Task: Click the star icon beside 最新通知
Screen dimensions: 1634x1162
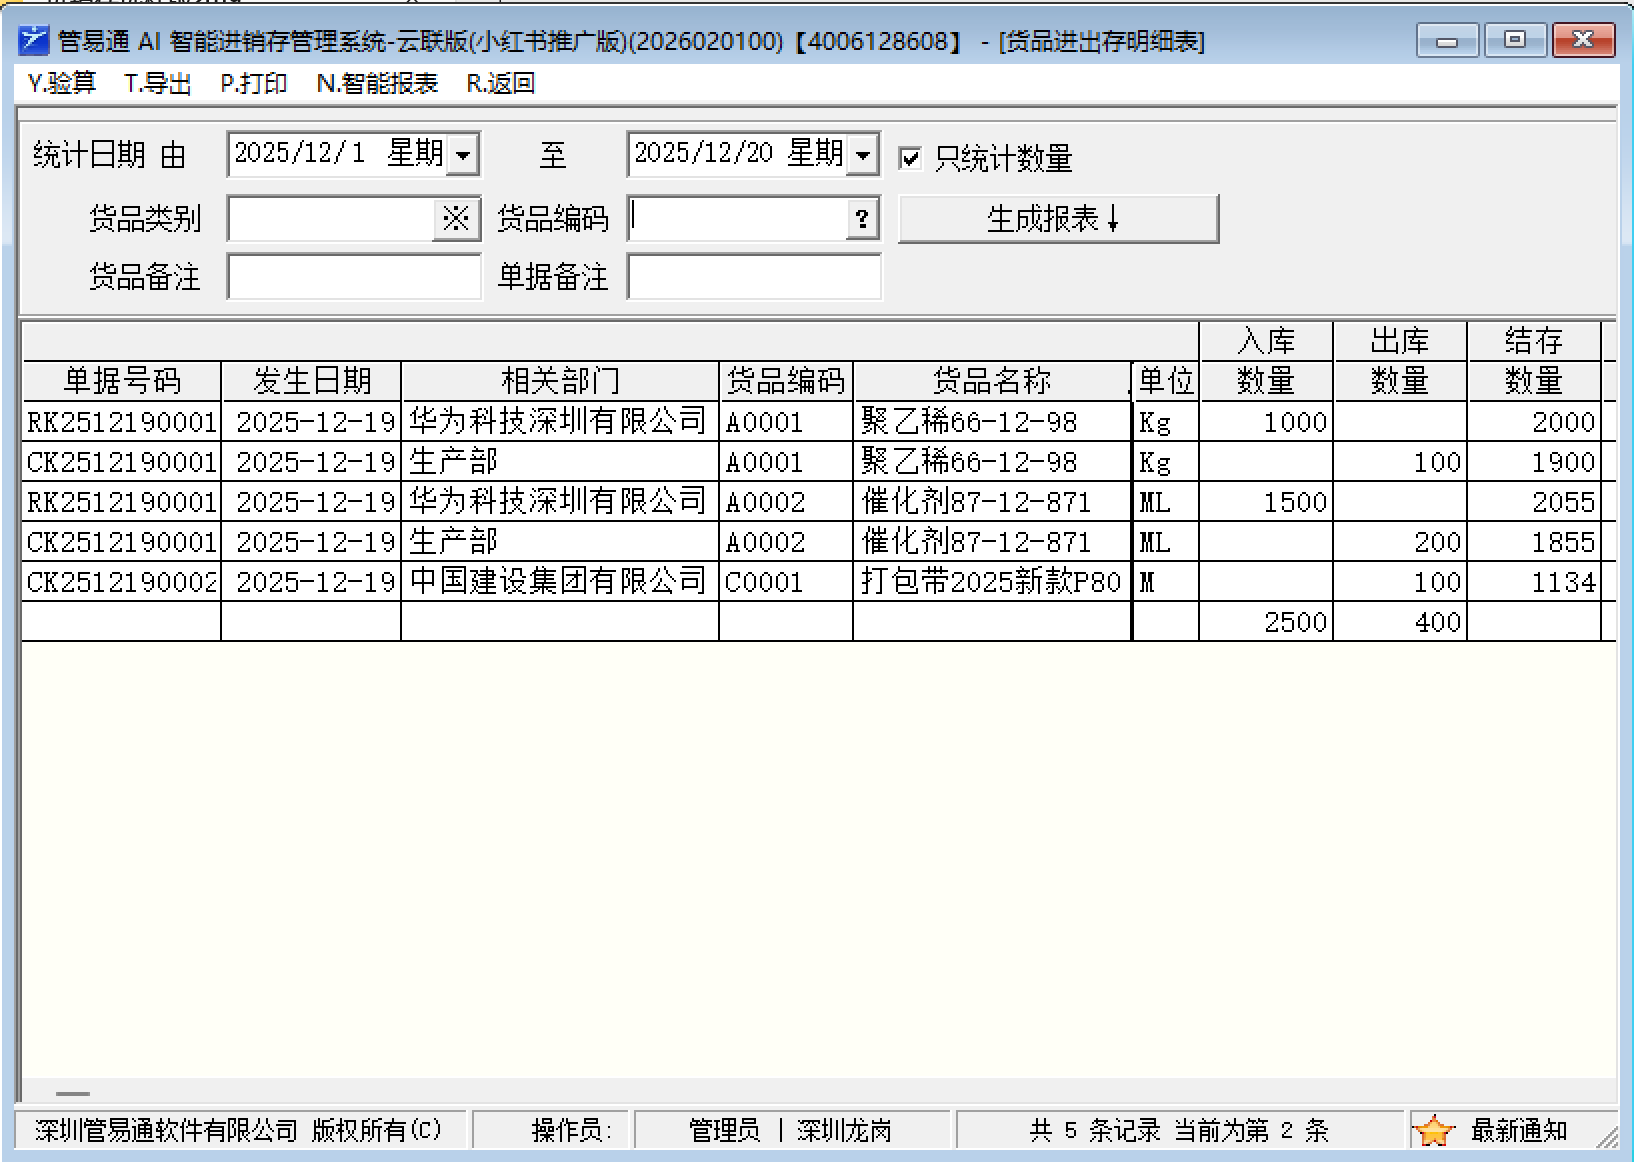Action: click(x=1434, y=1131)
